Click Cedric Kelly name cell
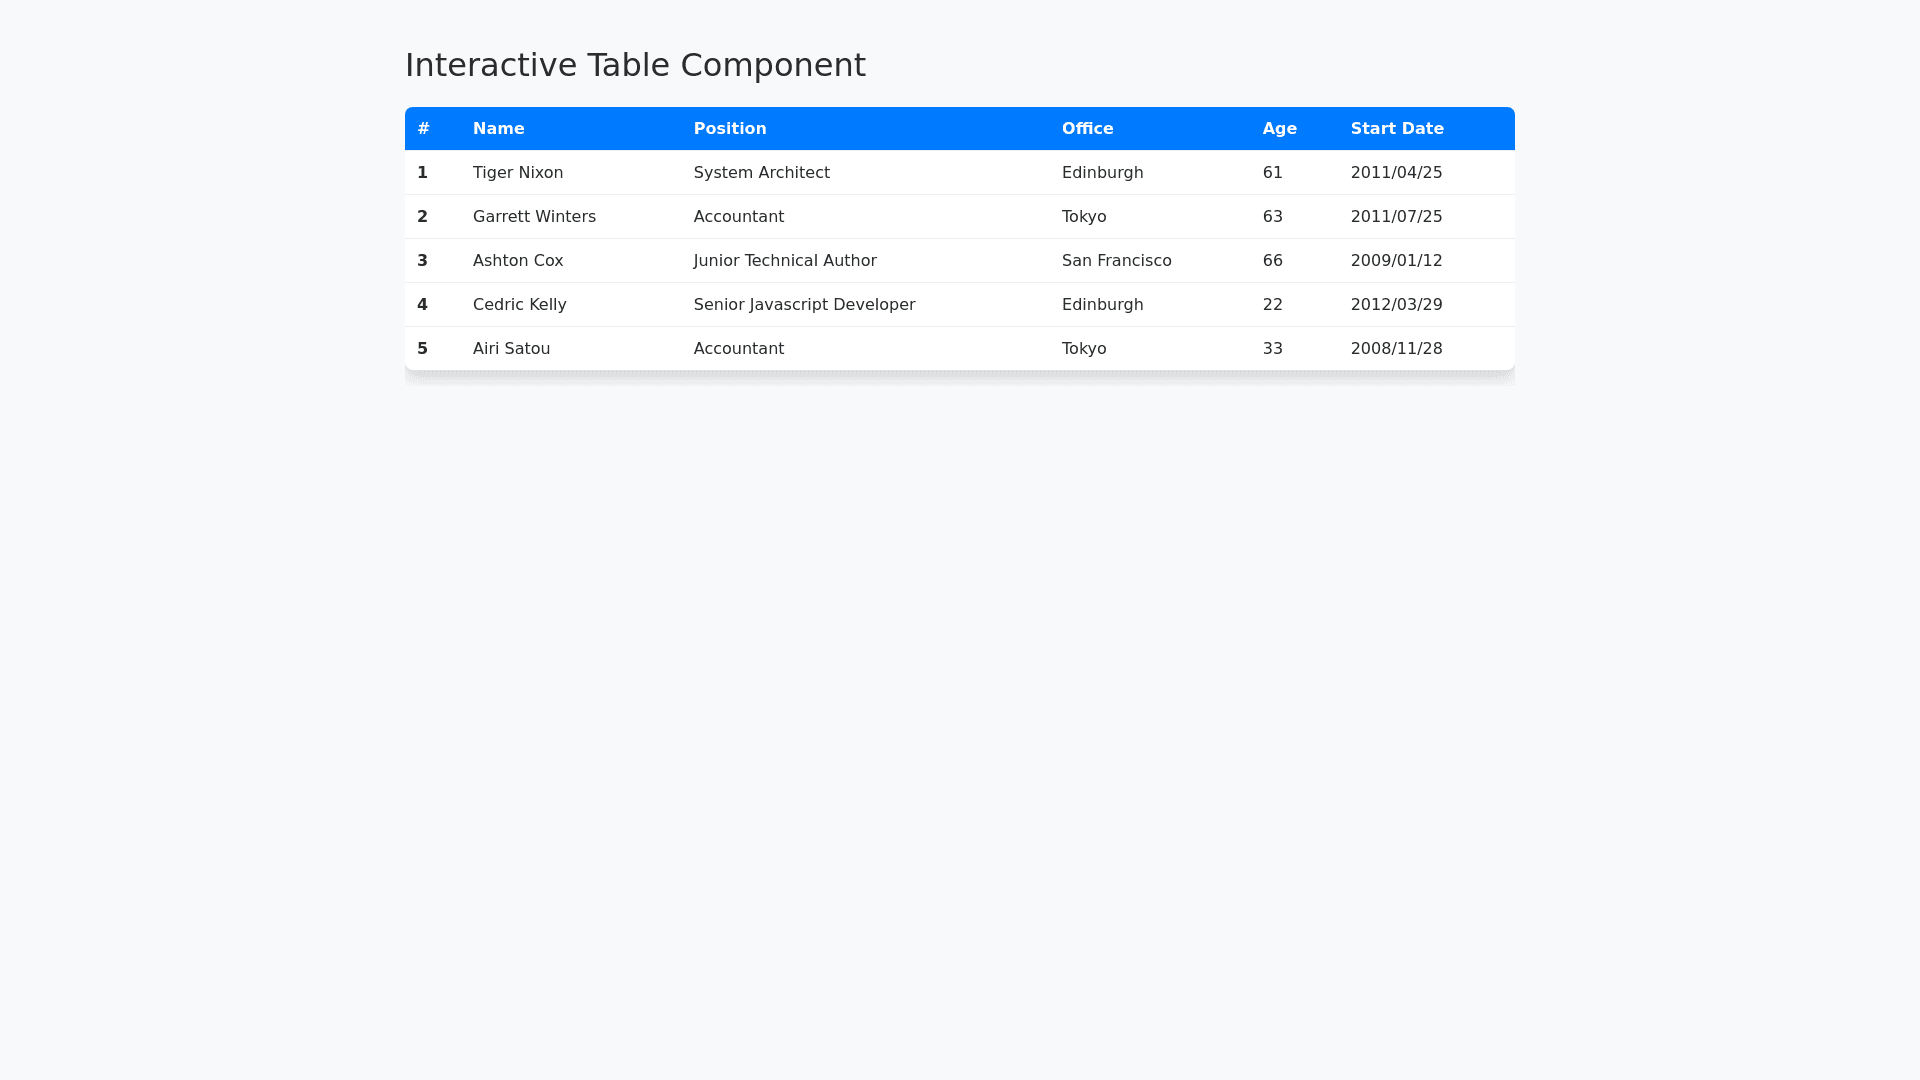The image size is (1920, 1080). click(519, 304)
